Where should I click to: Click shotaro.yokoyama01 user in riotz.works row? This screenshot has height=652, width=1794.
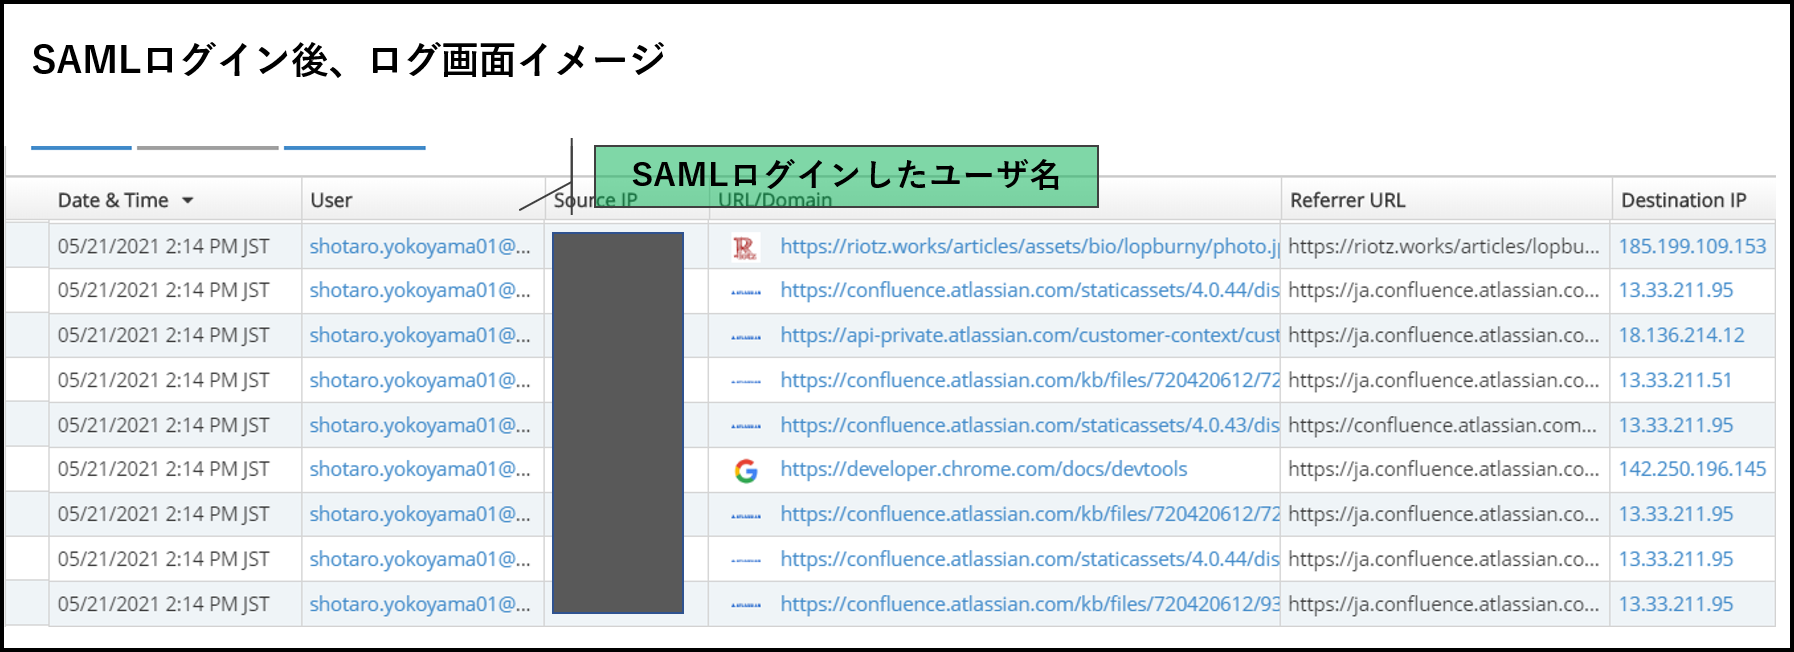tap(420, 246)
